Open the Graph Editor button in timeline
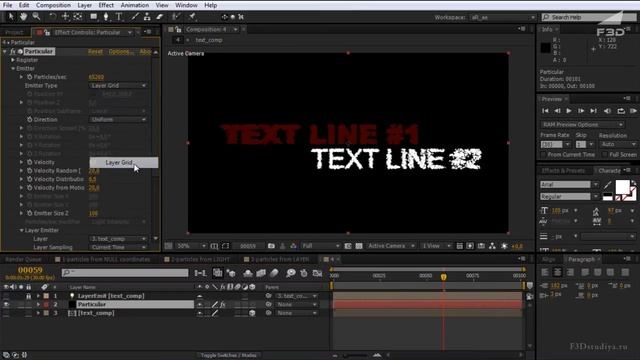The height and width of the screenshot is (360, 640). (x=317, y=273)
